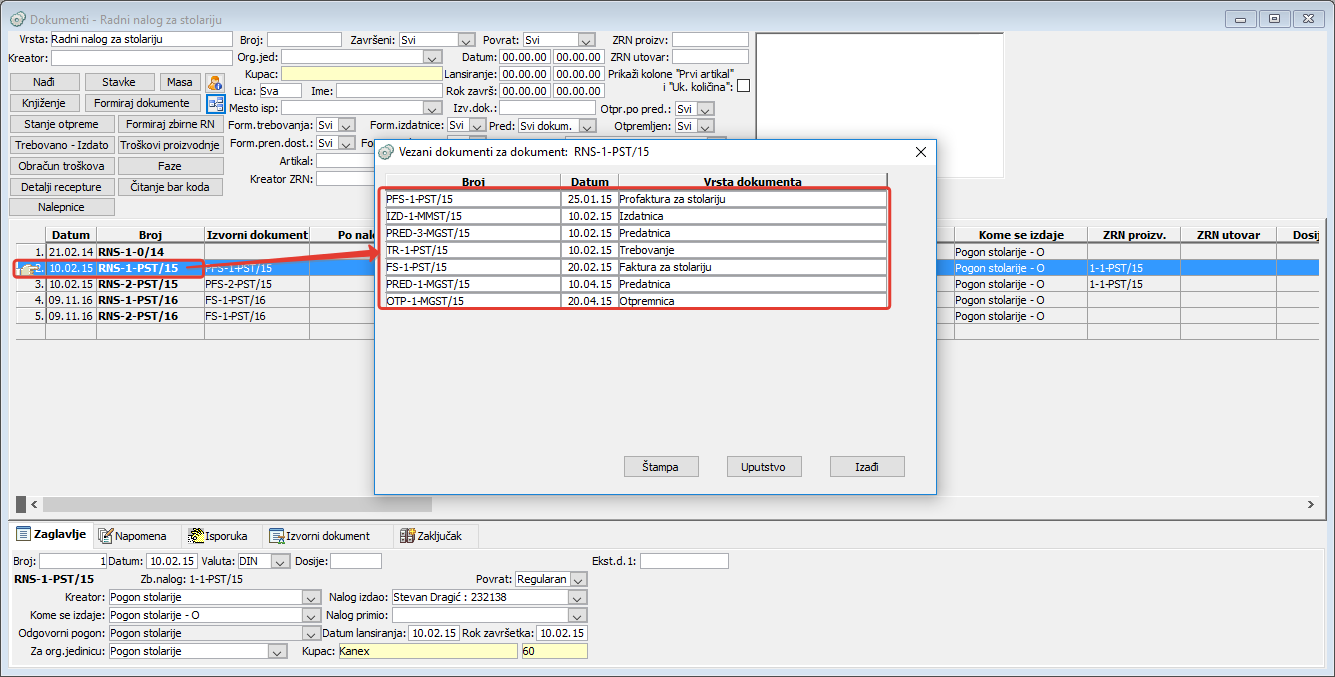Click the yellow Kupac filter field
Viewport: 1335px width, 677px height.
coord(361,74)
